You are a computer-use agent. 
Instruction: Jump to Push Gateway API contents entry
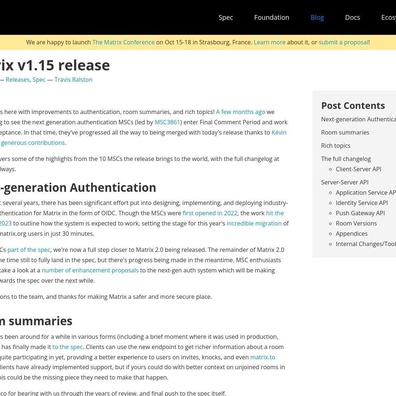coord(360,213)
